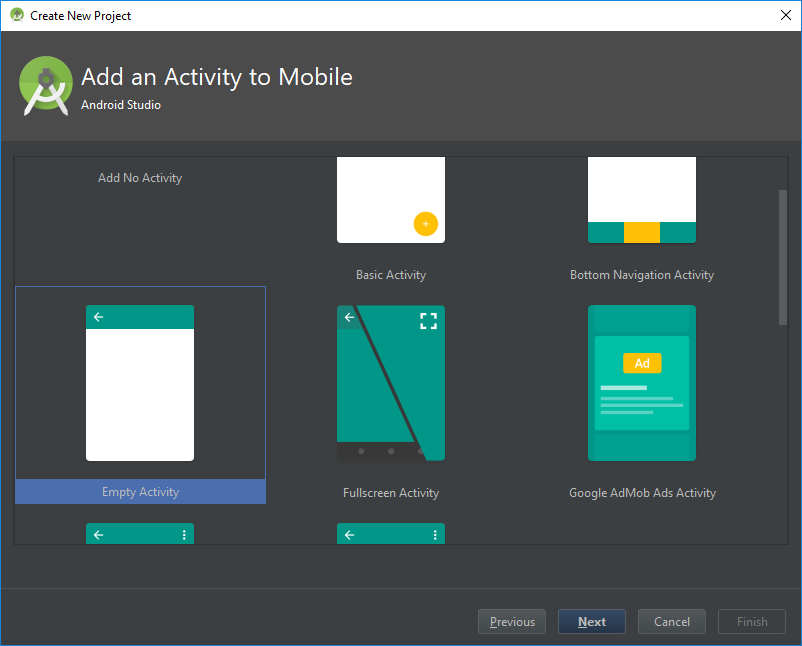Click the vertical scrollbar of template list

pyautogui.click(x=782, y=256)
